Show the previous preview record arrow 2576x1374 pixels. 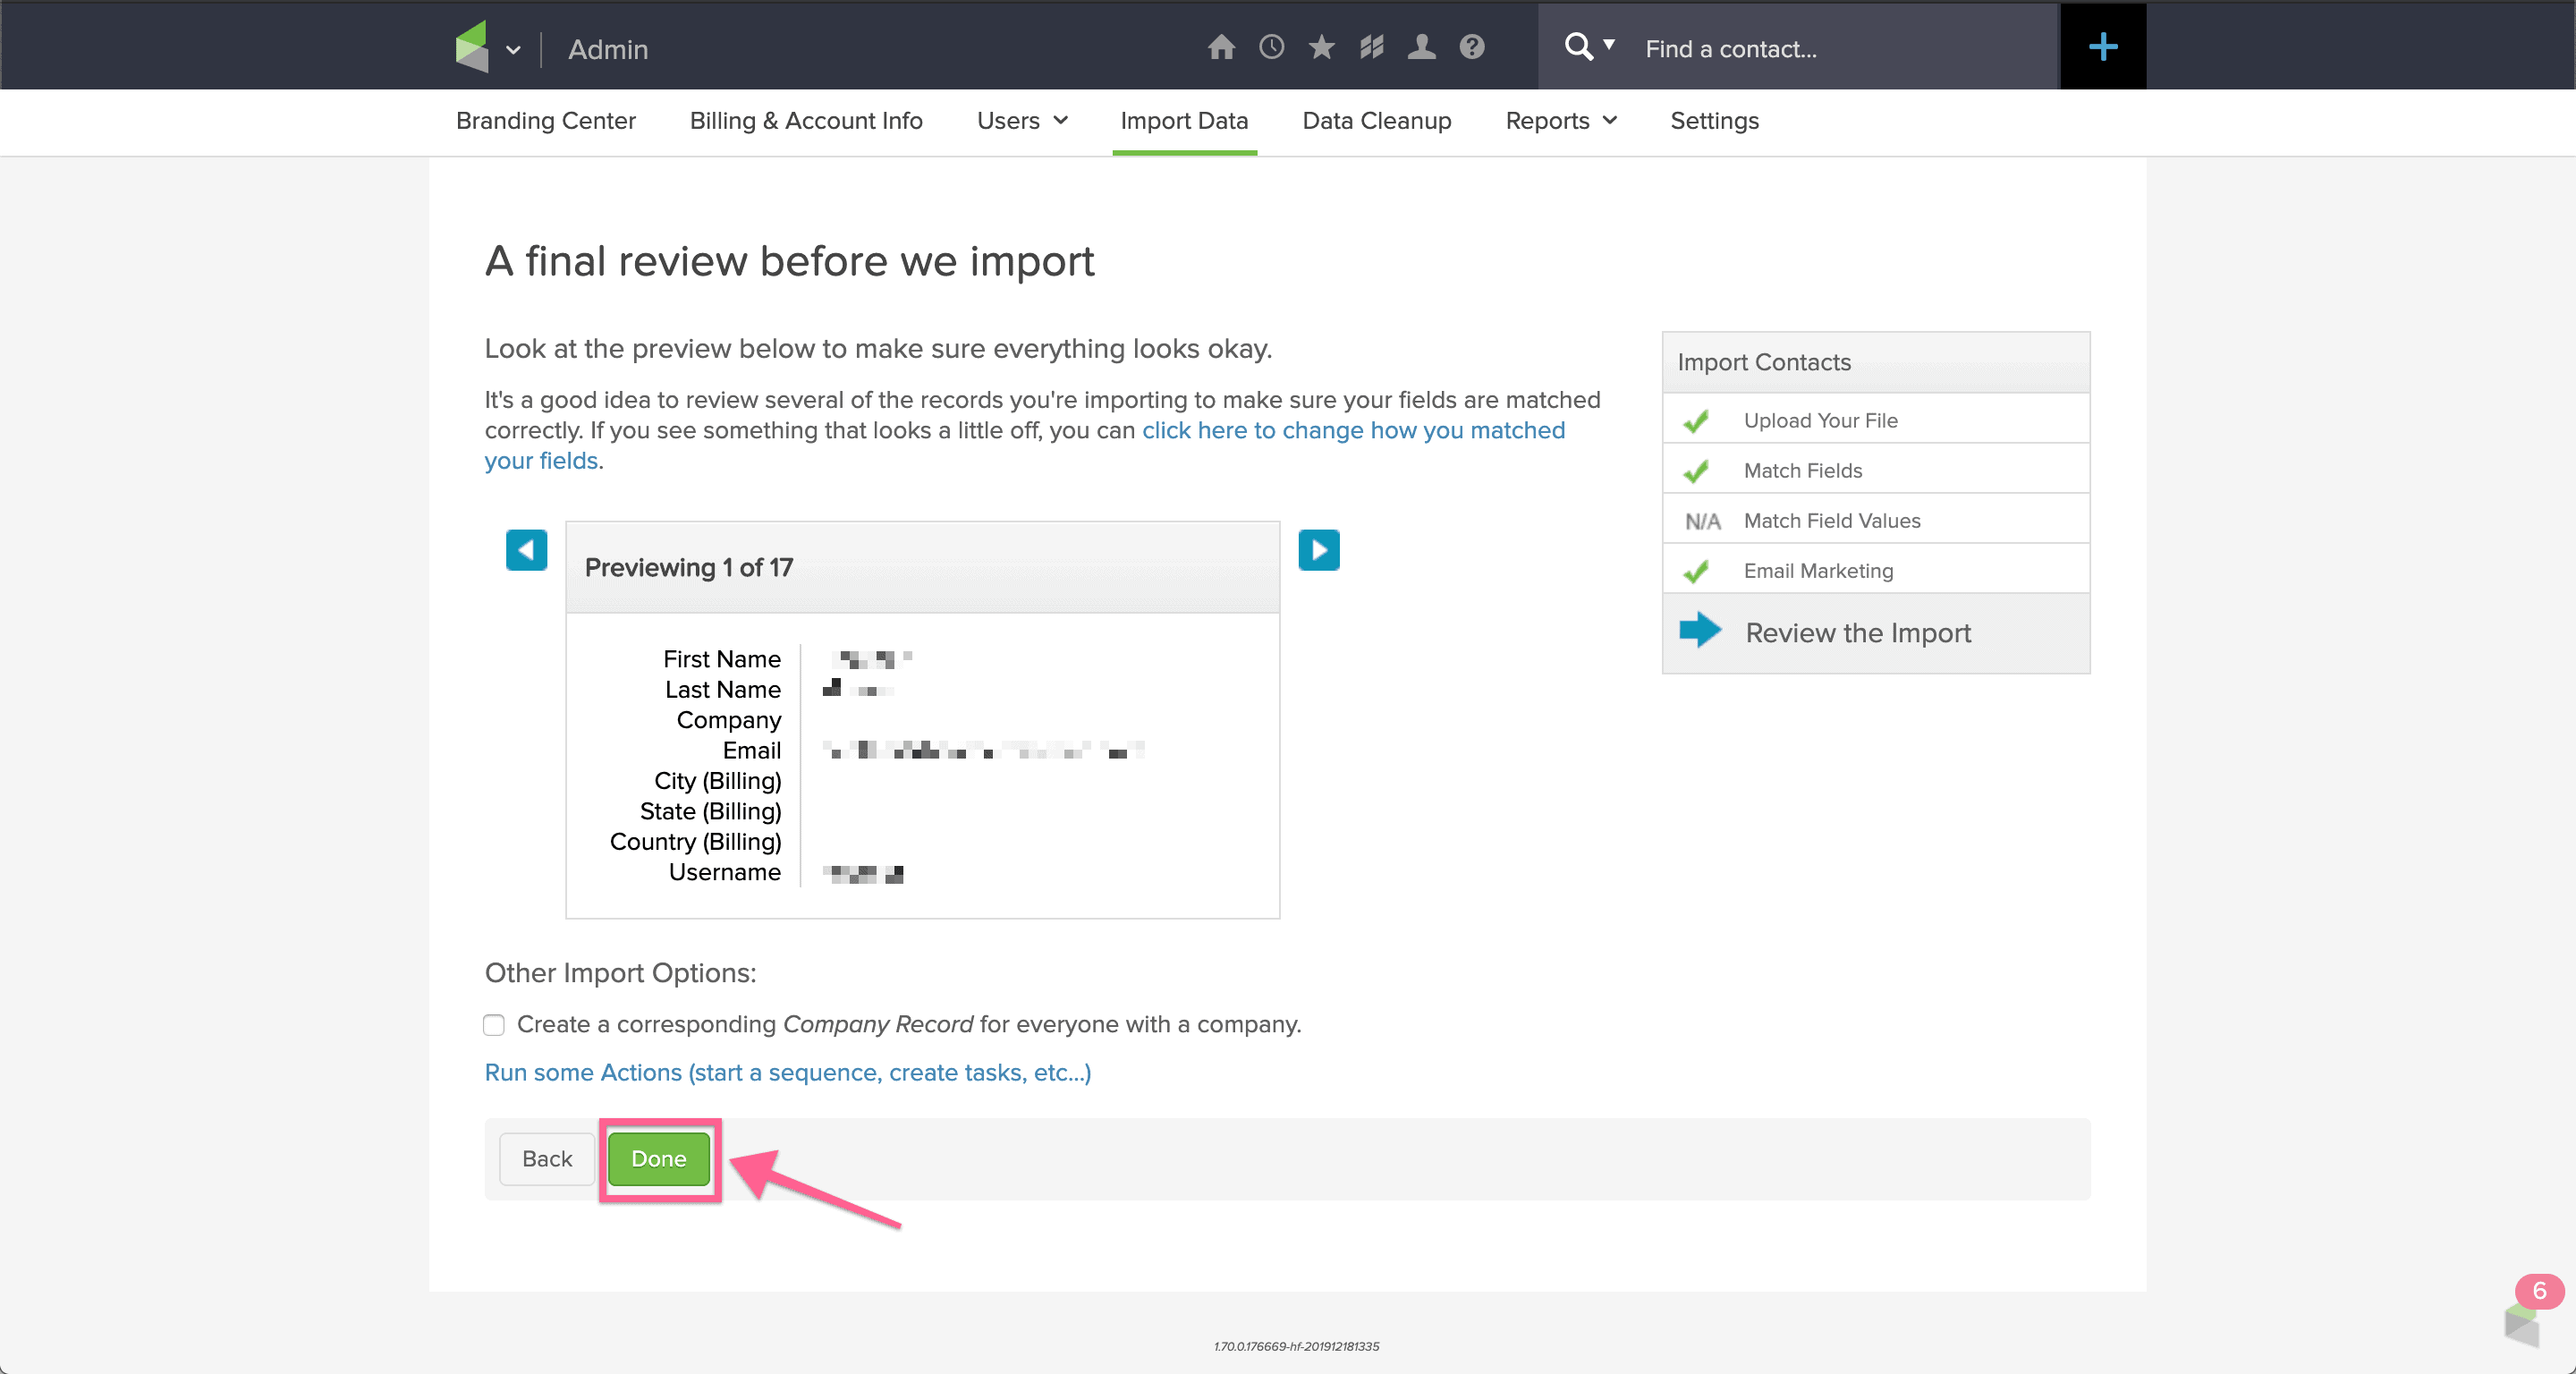[526, 550]
